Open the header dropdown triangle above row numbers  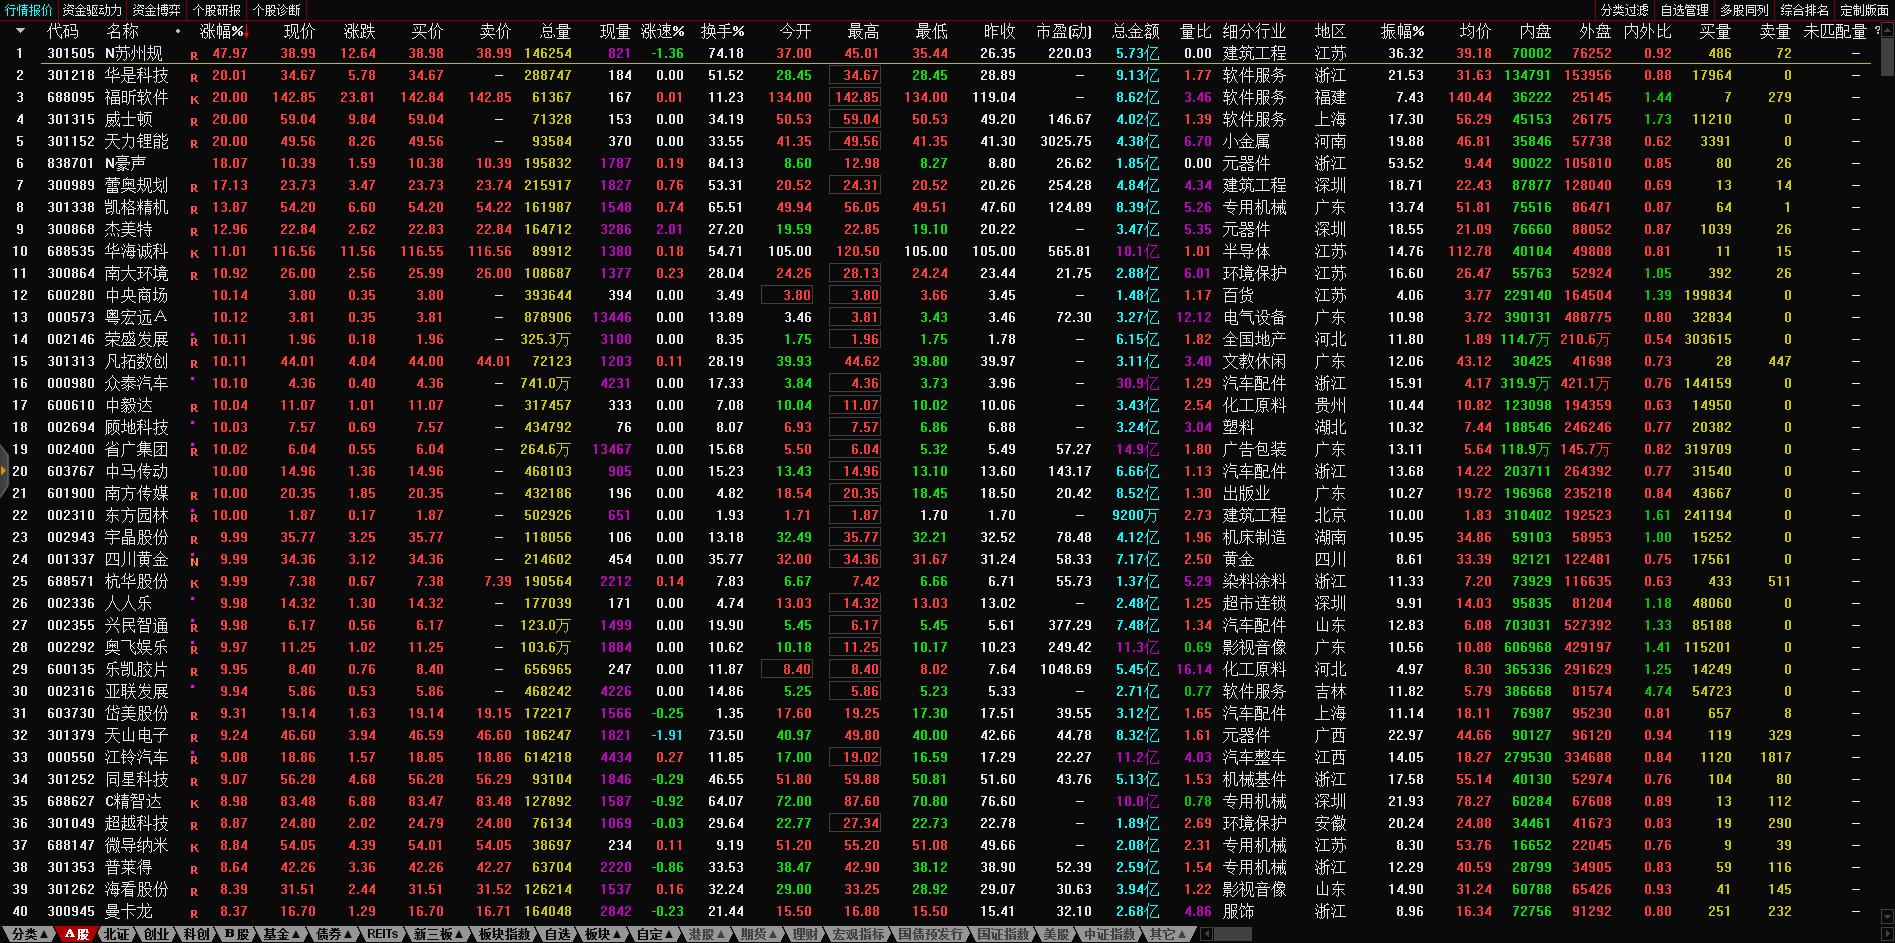click(x=19, y=31)
